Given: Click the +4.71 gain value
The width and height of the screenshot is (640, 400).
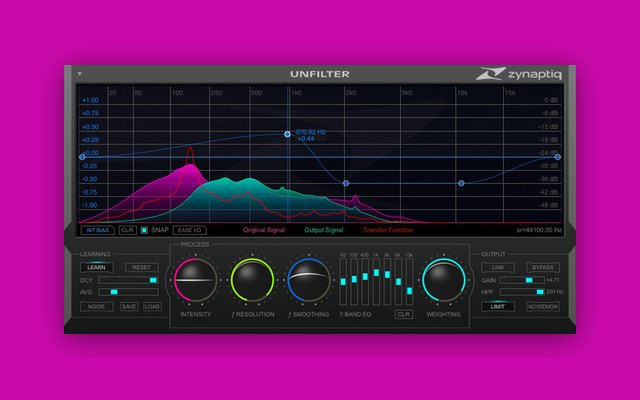Looking at the screenshot, I should (x=553, y=280).
